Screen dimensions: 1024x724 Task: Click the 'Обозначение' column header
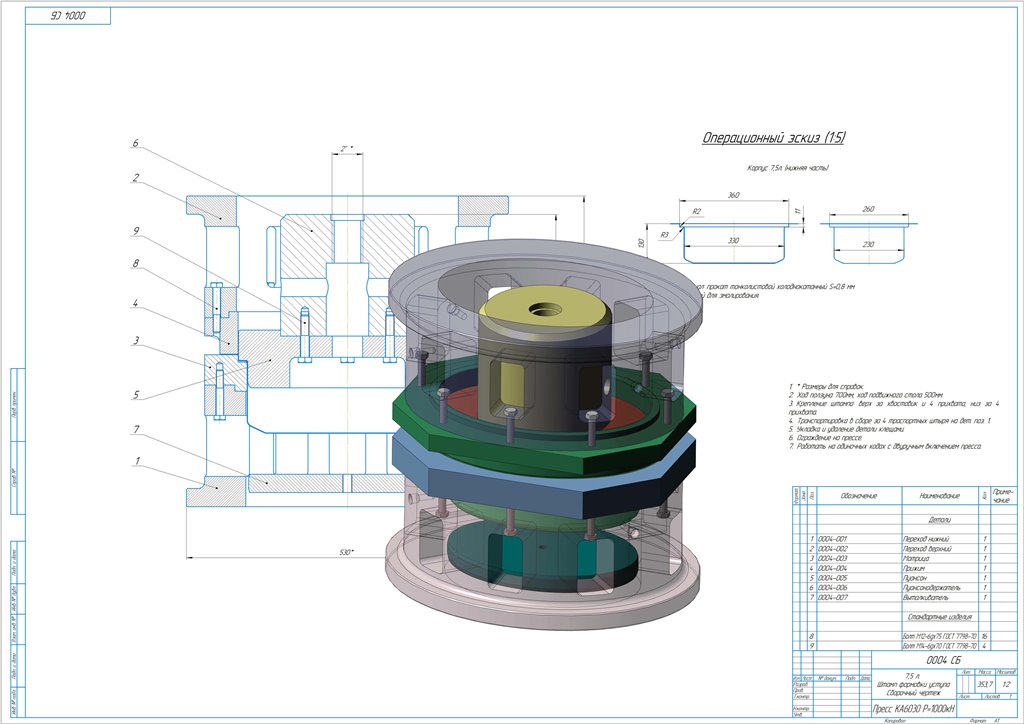click(858, 496)
